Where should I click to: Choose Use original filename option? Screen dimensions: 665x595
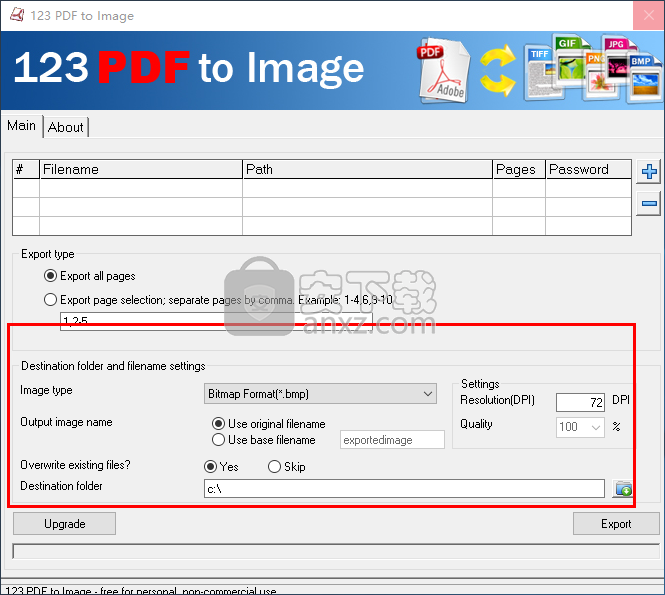click(268, 424)
